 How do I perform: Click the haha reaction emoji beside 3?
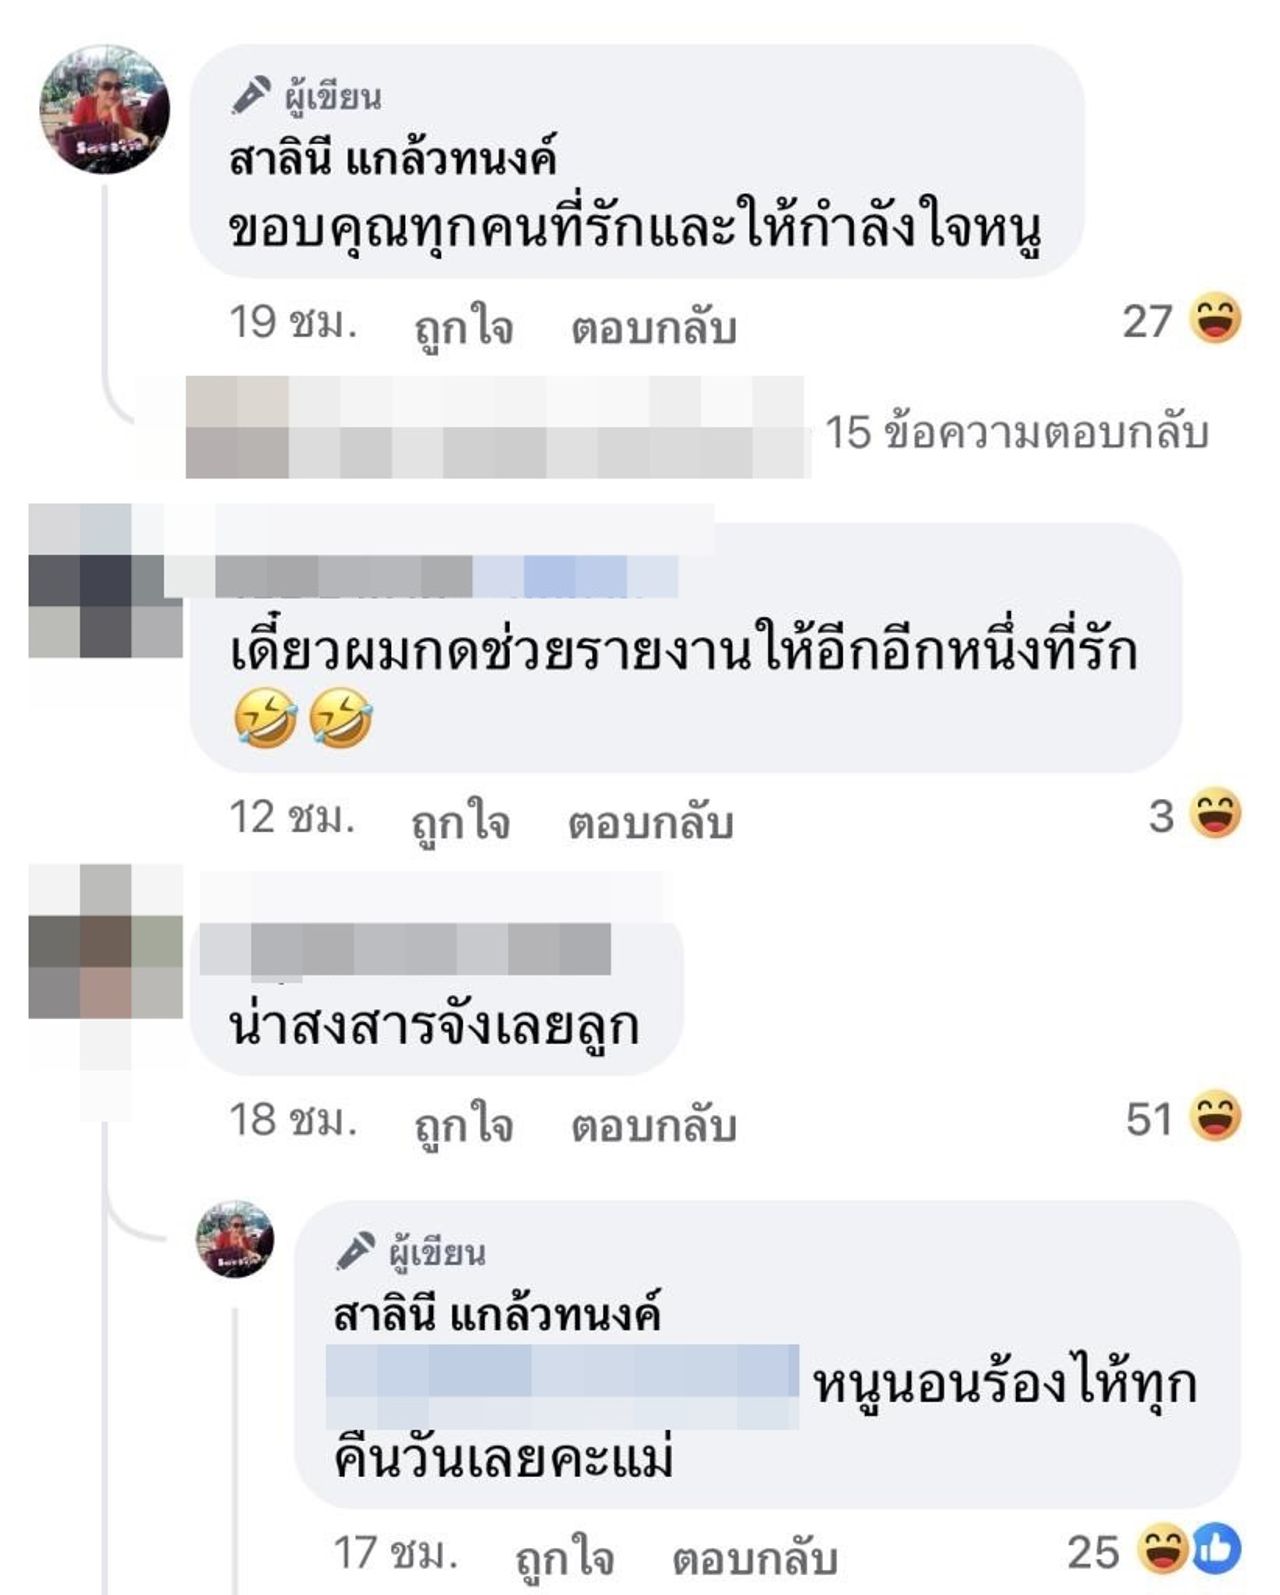point(1215,814)
